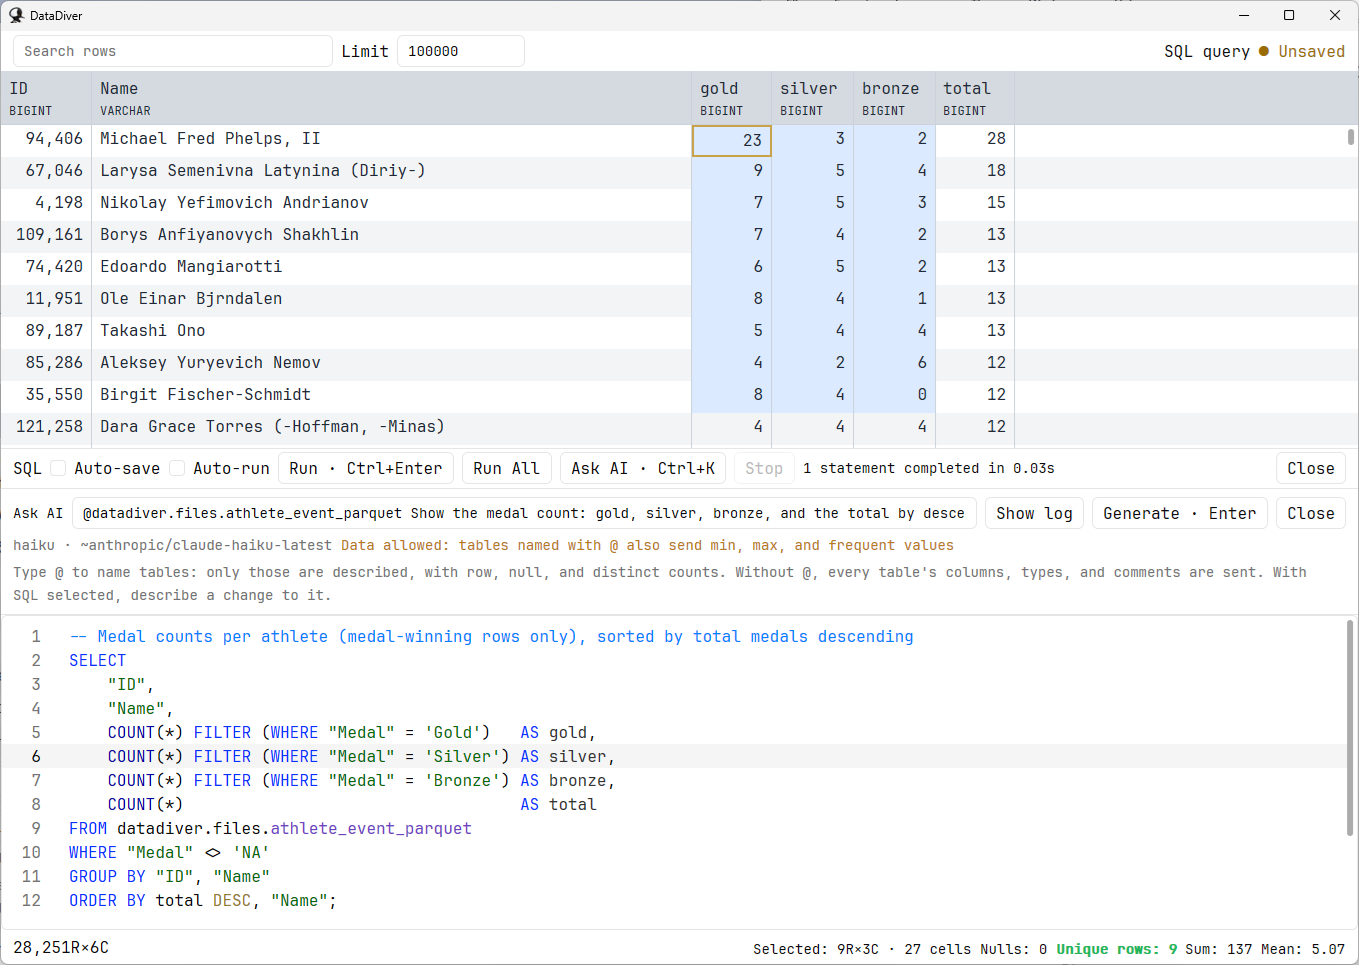This screenshot has width=1359, height=965.
Task: Click the cell Edoardo Mangiarotti
Action: coord(391,267)
